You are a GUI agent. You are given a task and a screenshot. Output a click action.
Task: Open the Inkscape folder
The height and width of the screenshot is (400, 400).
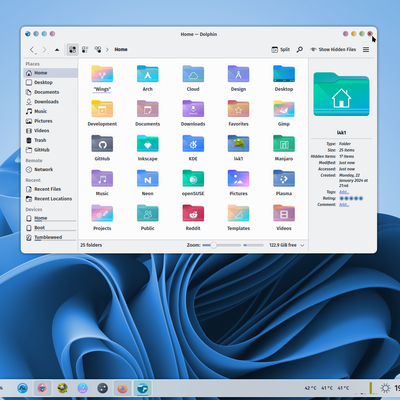pos(148,144)
